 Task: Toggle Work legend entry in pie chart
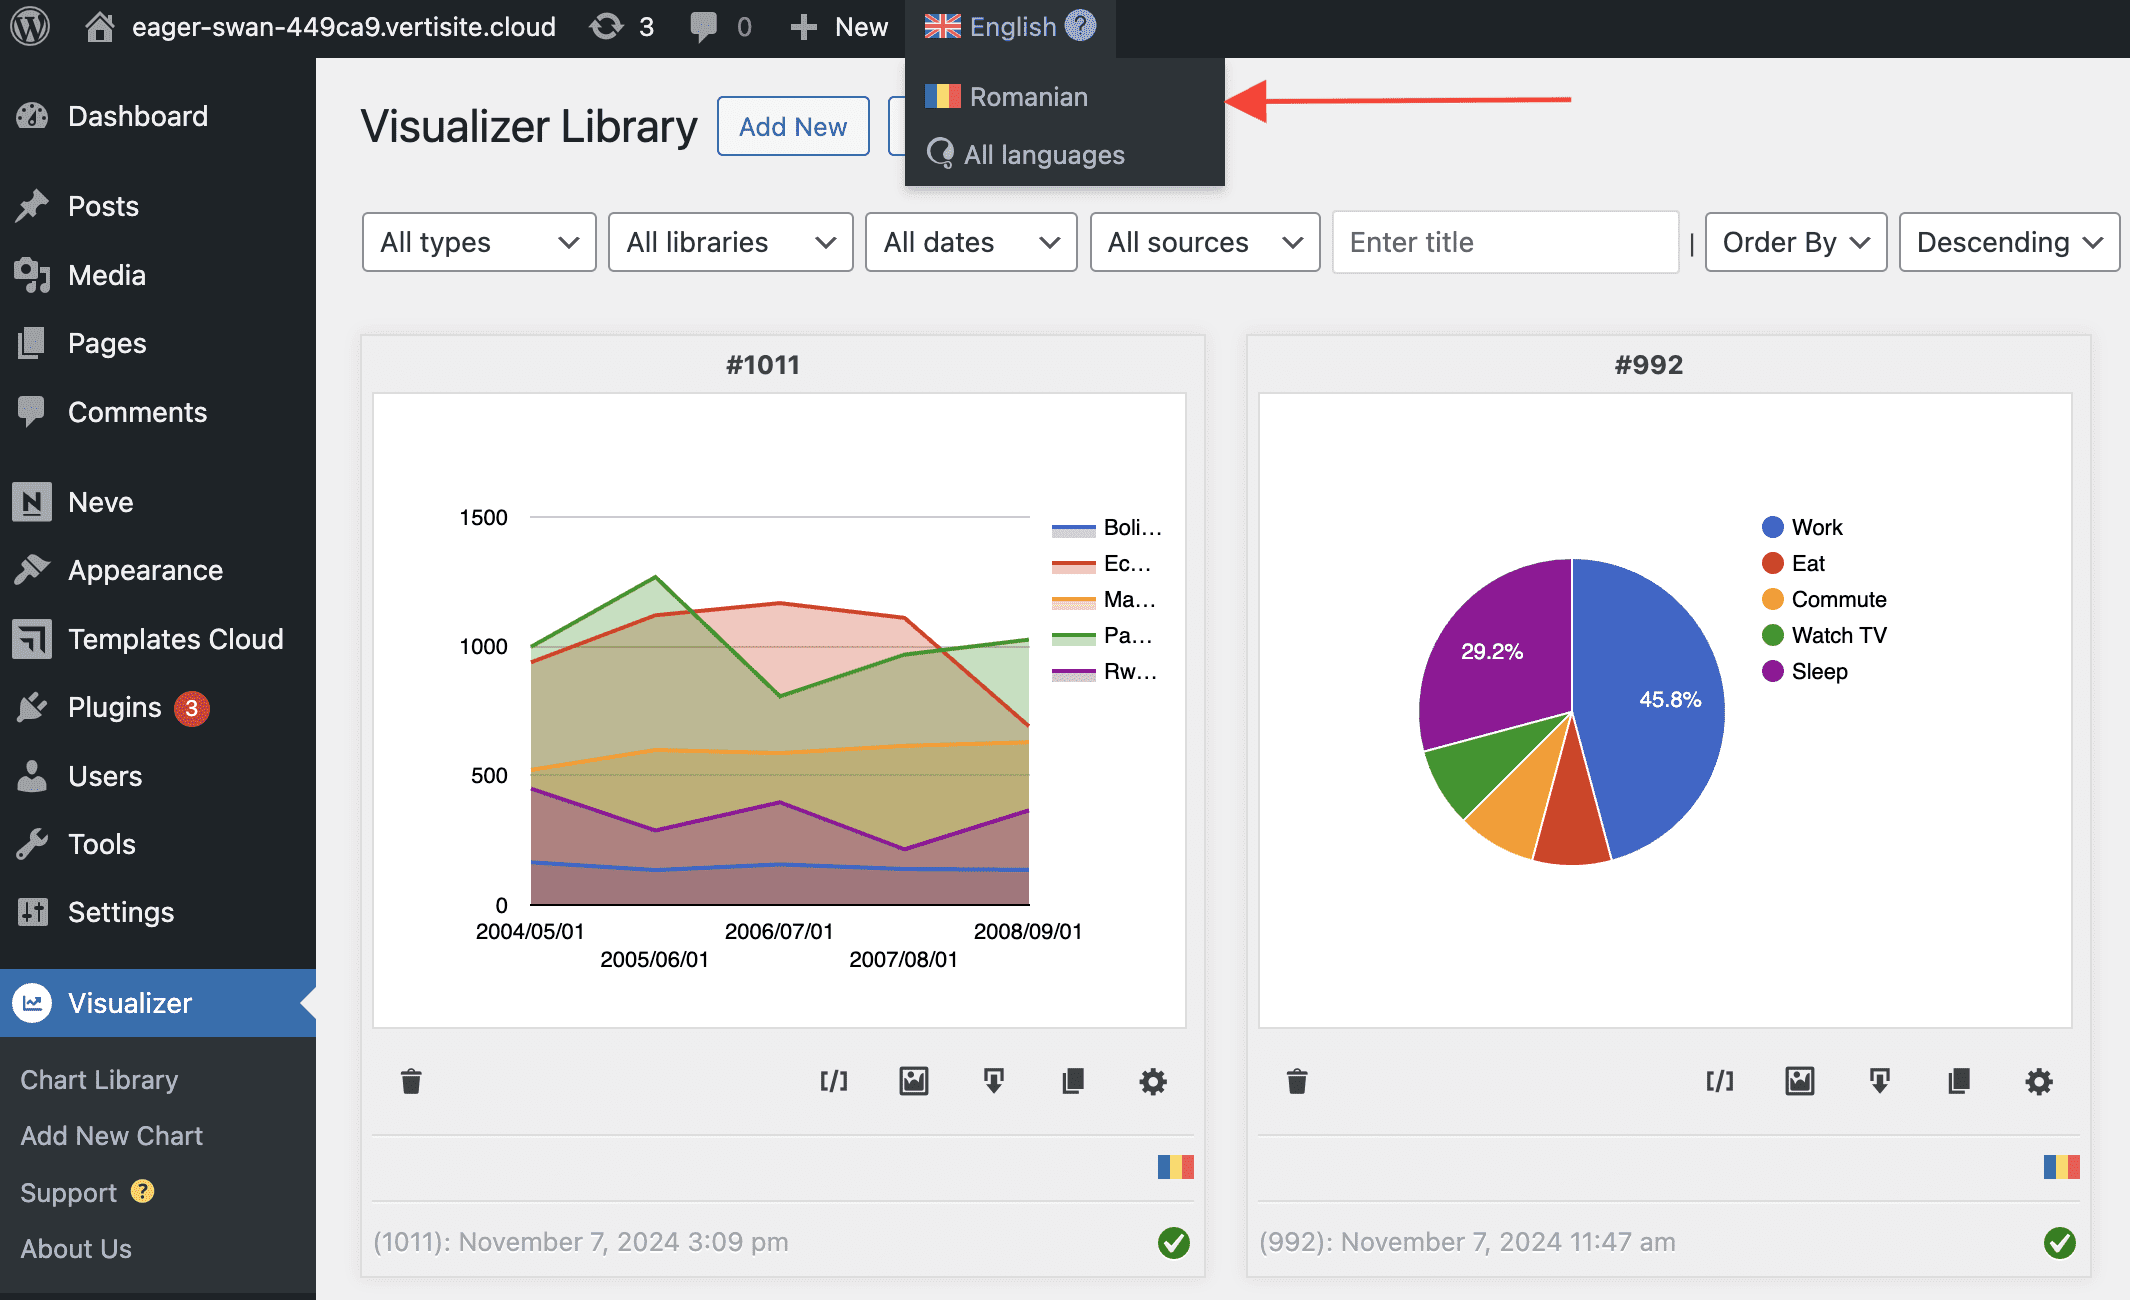pos(1815,527)
